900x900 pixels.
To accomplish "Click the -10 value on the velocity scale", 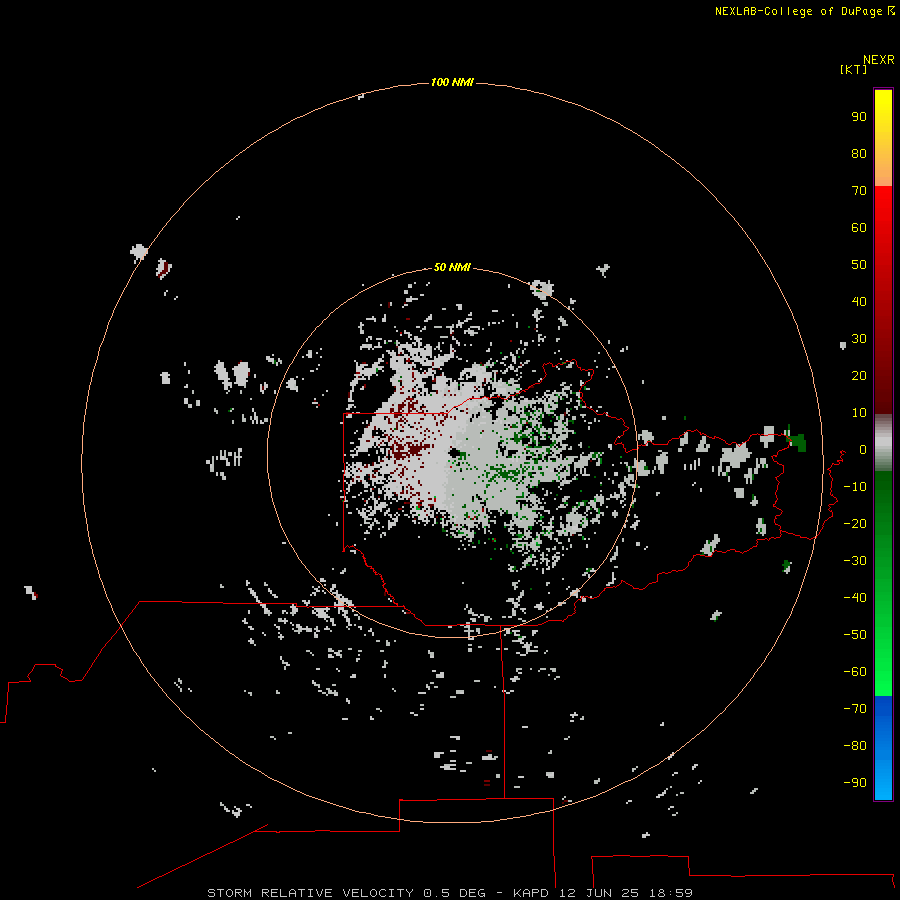I will [x=855, y=487].
